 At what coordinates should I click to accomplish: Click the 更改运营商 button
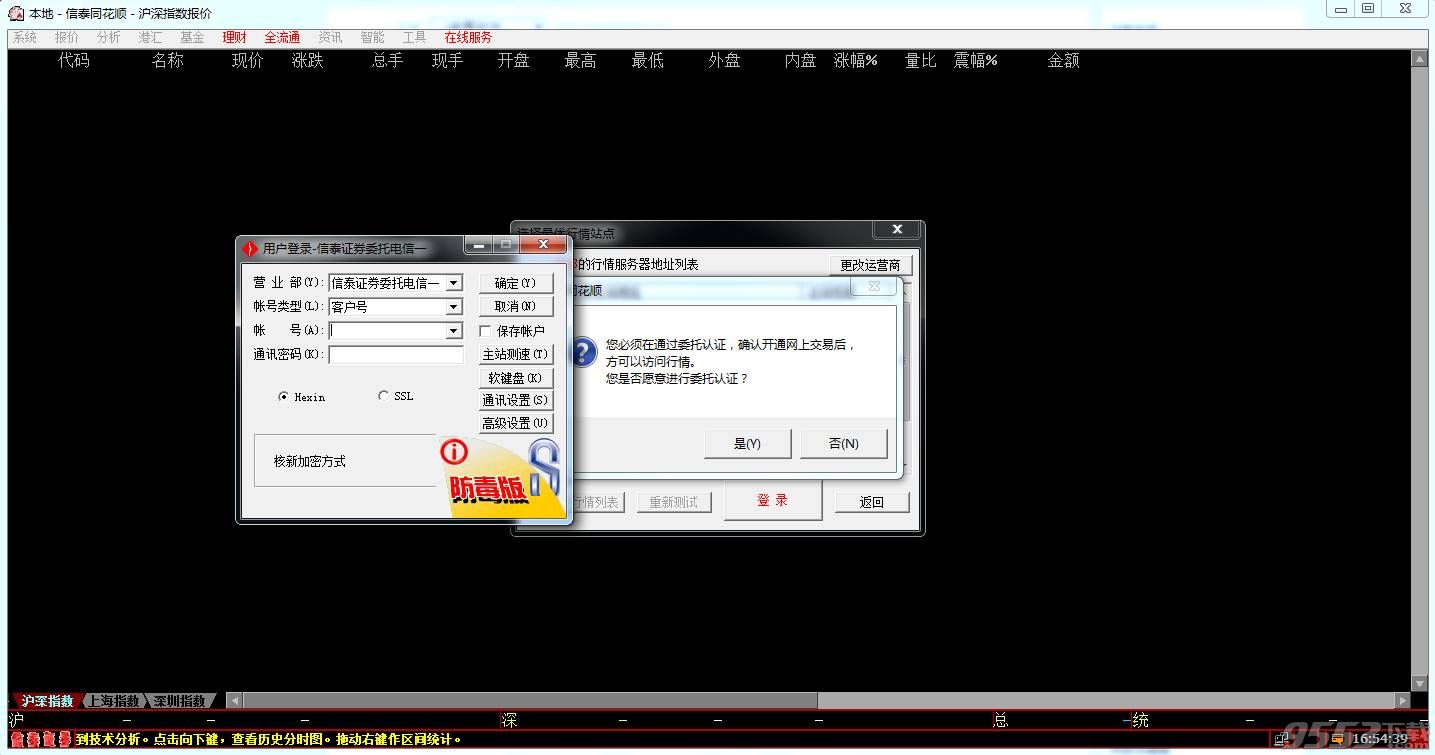pyautogui.click(x=870, y=265)
